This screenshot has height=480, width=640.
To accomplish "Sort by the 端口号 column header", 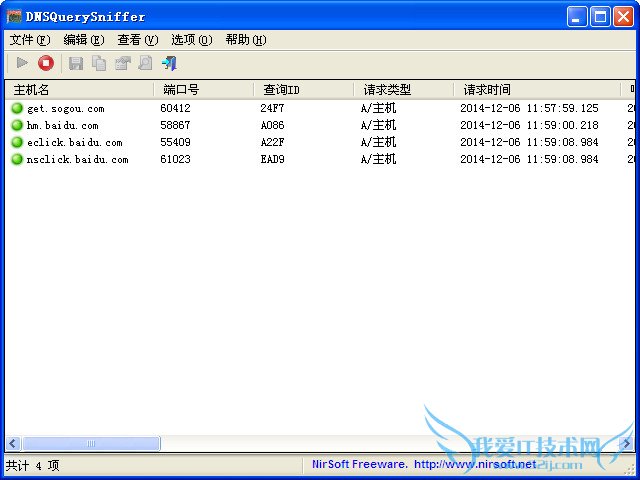I will pyautogui.click(x=203, y=90).
